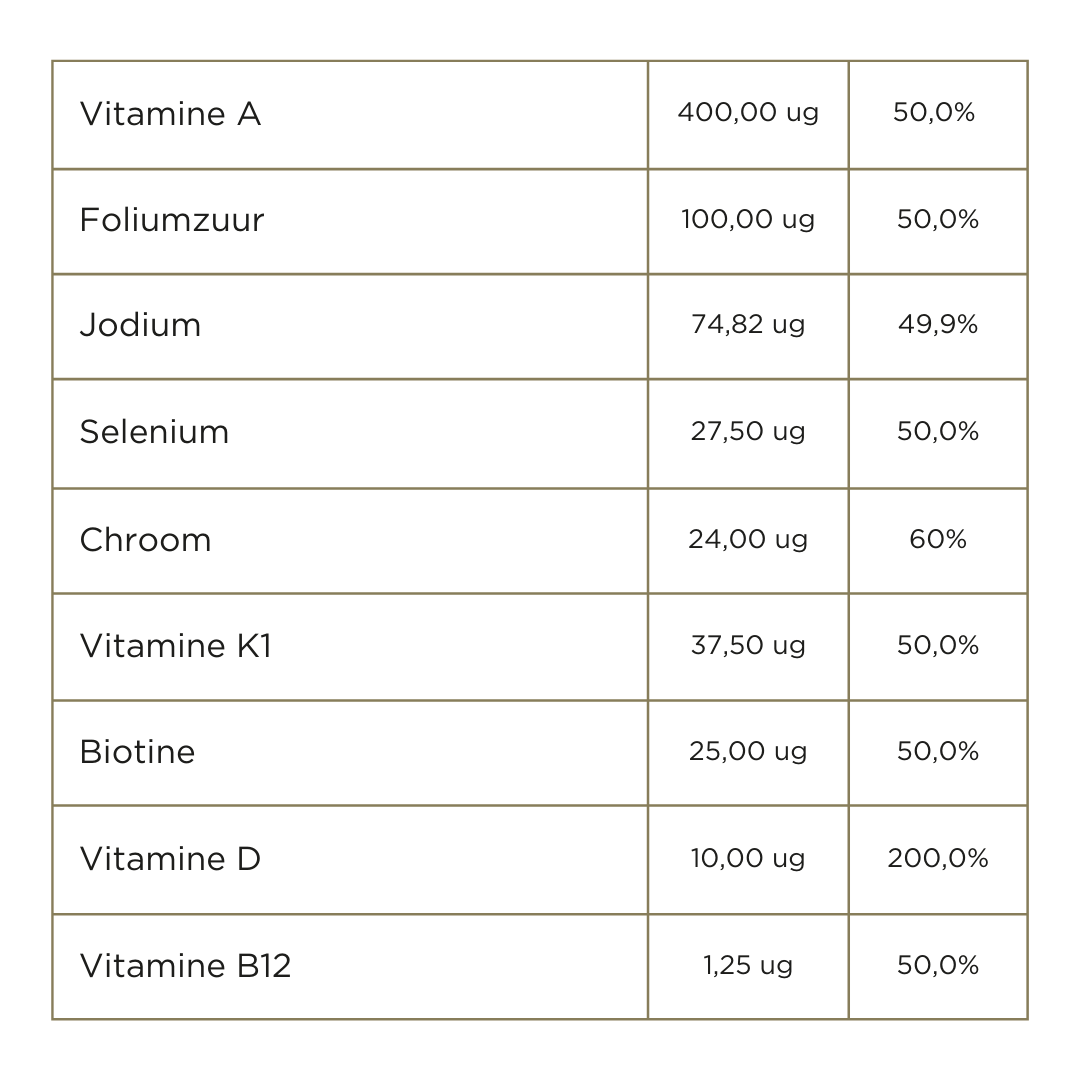The image size is (1080, 1080).
Task: Select the 37,50 ug value
Action: coord(748,646)
